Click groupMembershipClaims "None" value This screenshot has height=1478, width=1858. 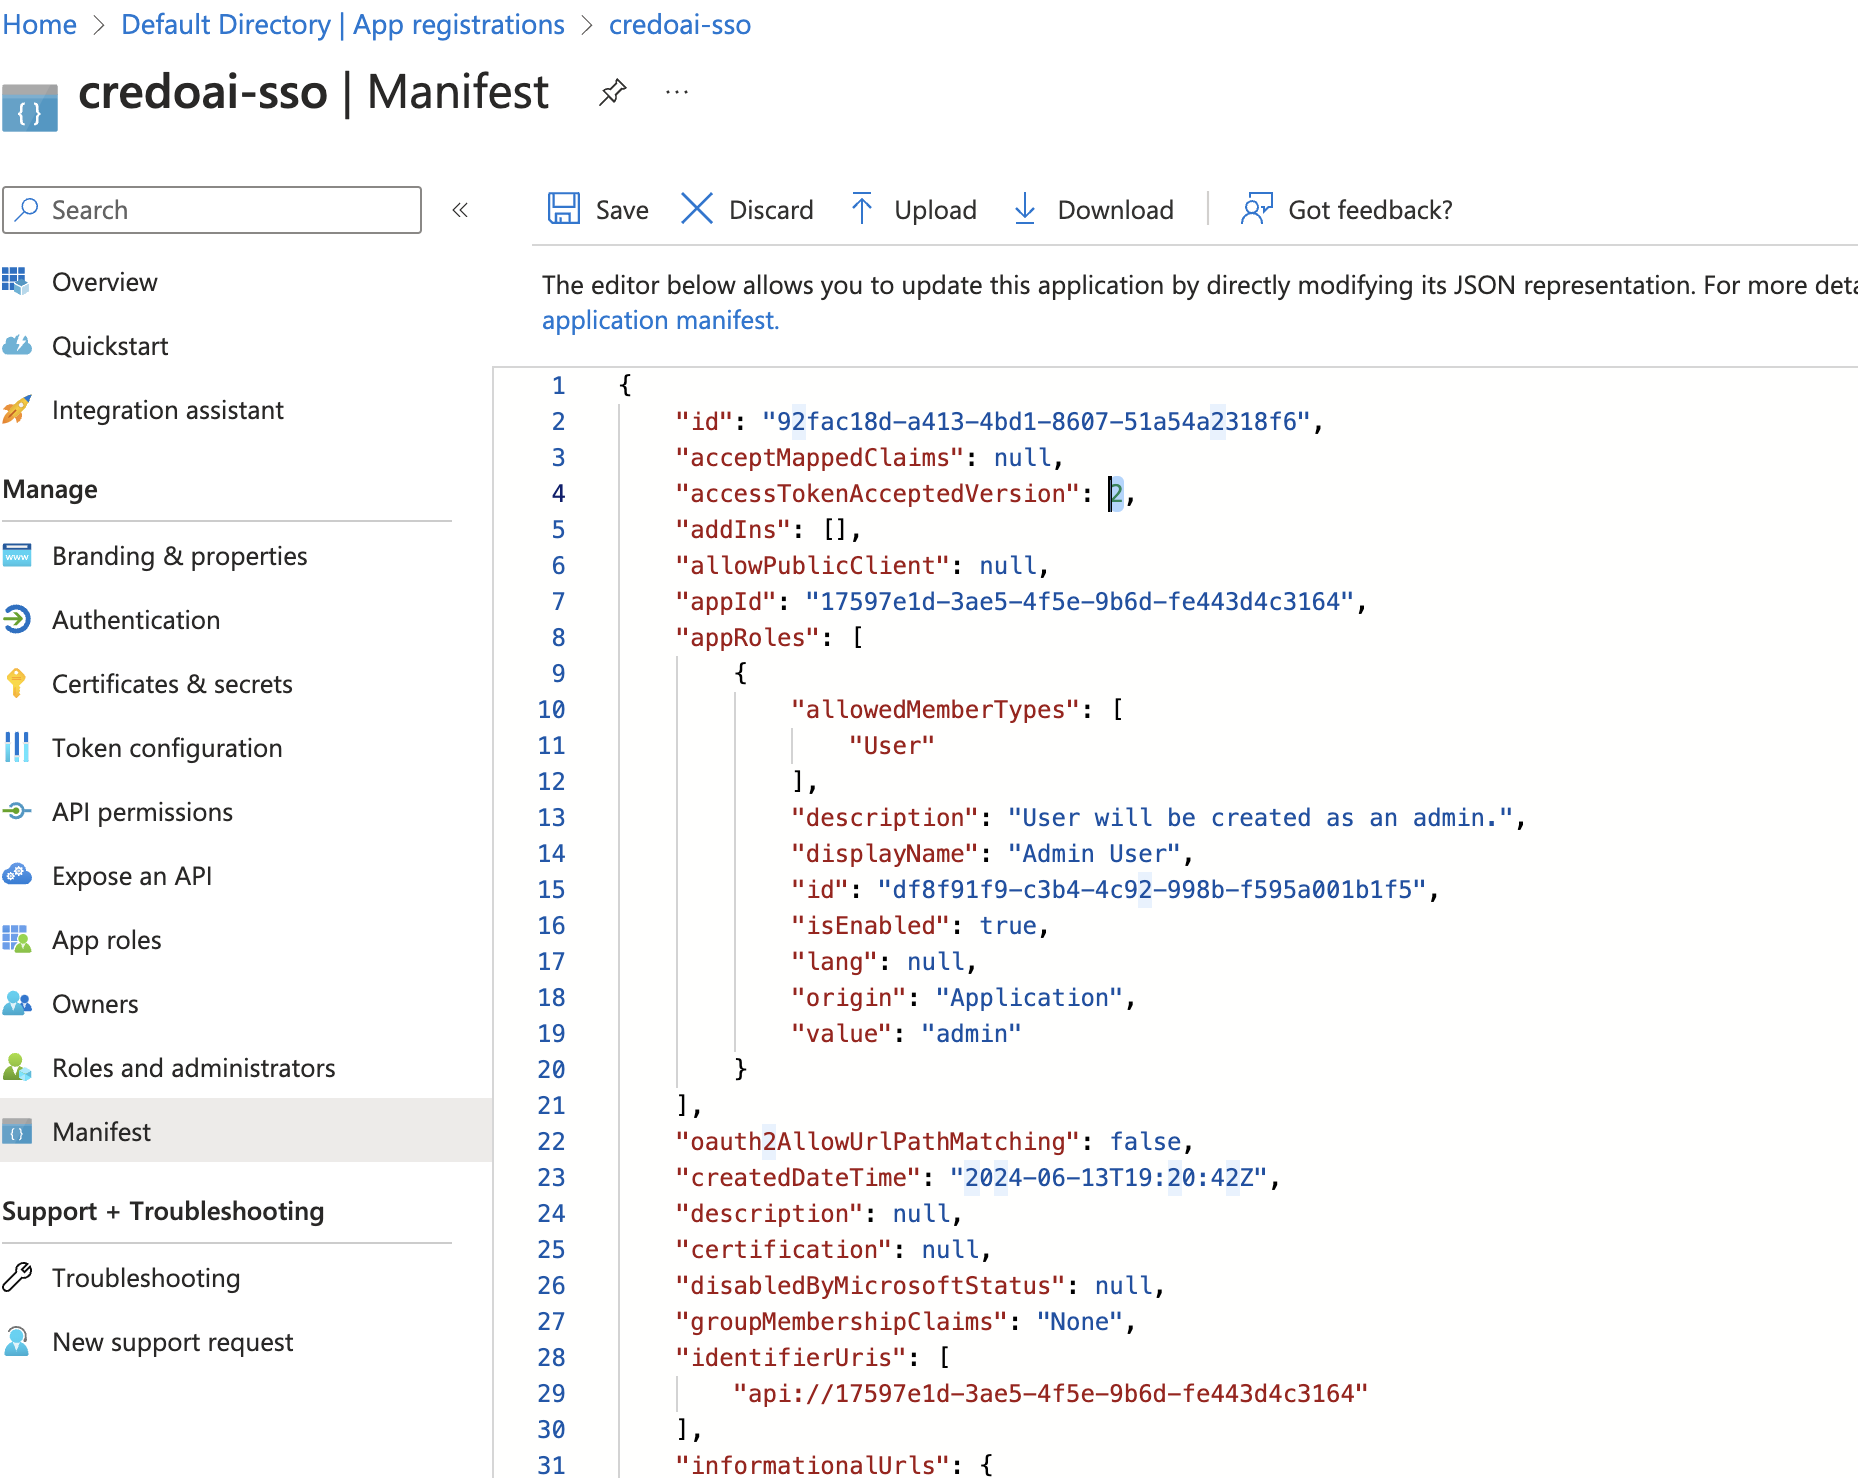pyautogui.click(x=1080, y=1321)
